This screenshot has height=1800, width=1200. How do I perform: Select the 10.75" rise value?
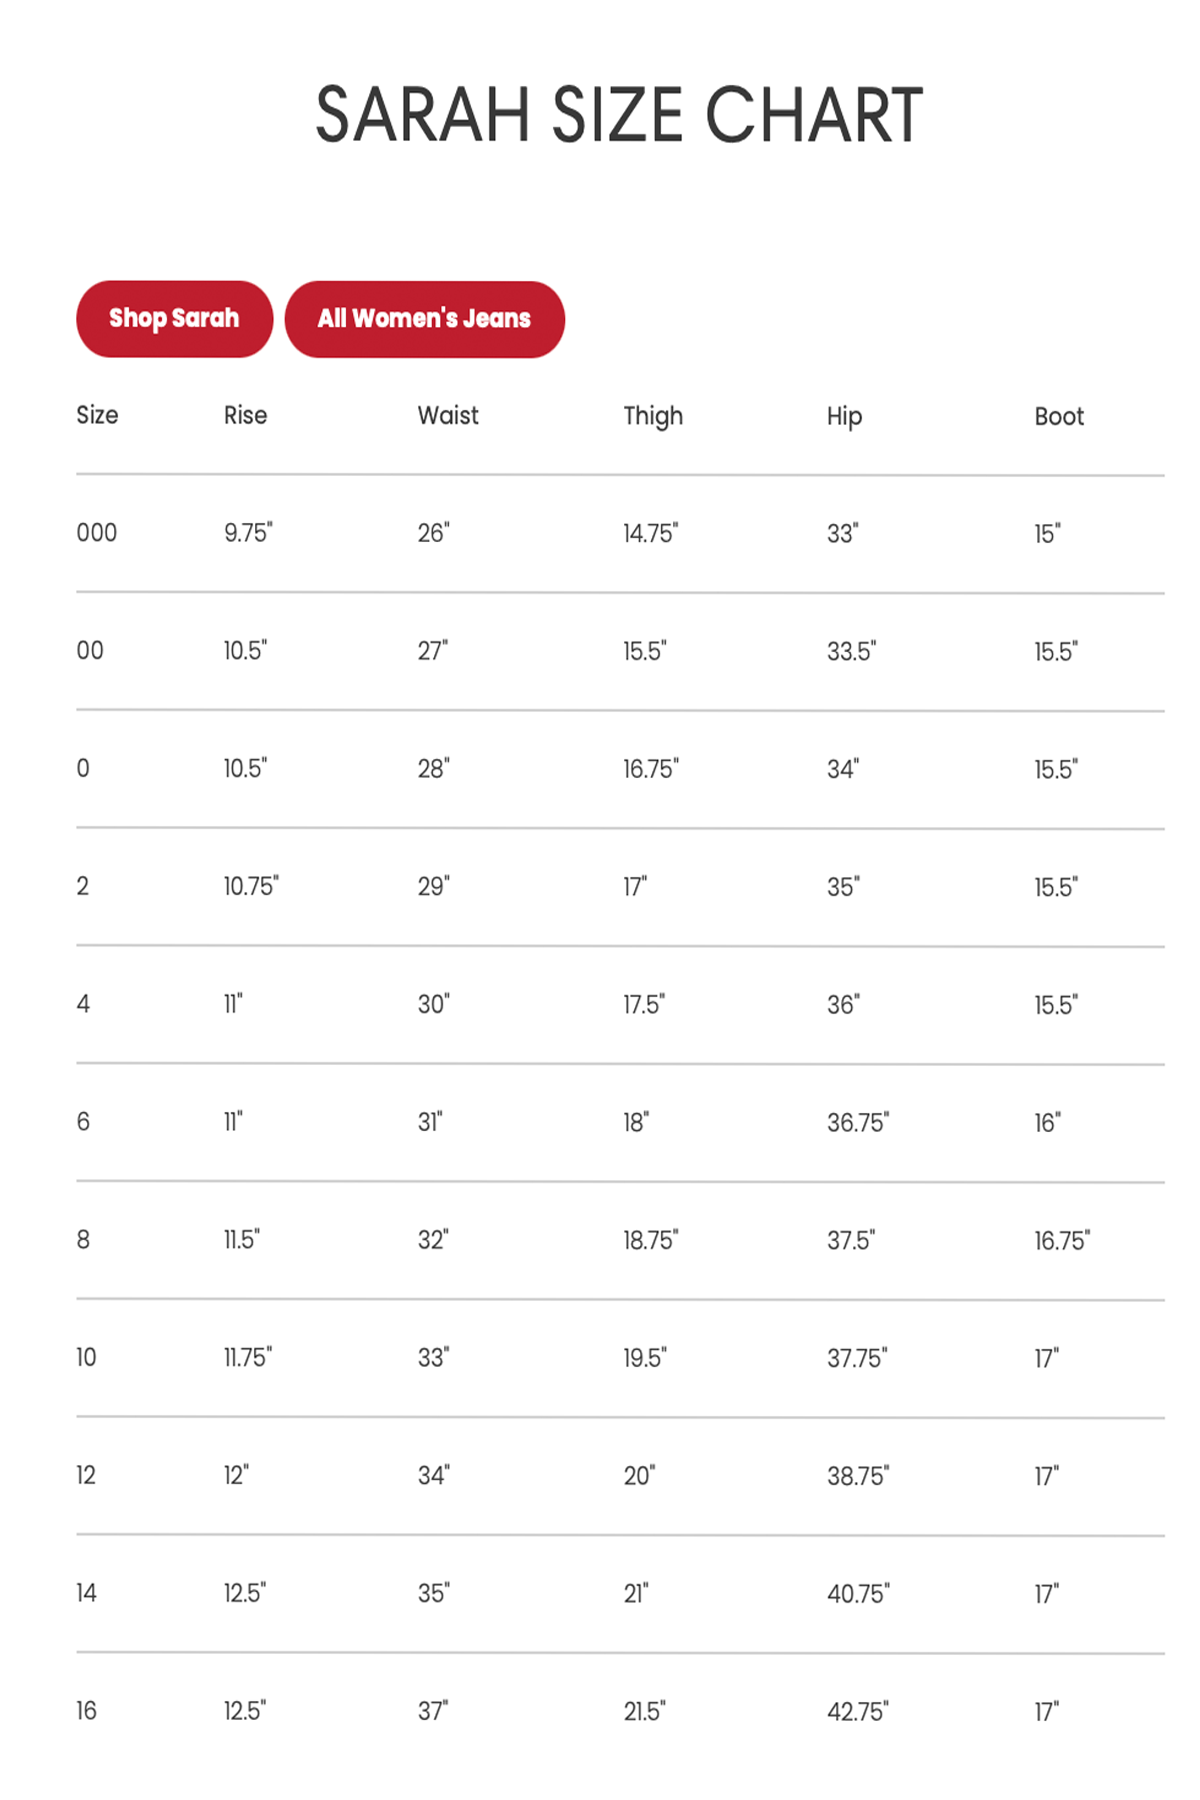pyautogui.click(x=251, y=886)
